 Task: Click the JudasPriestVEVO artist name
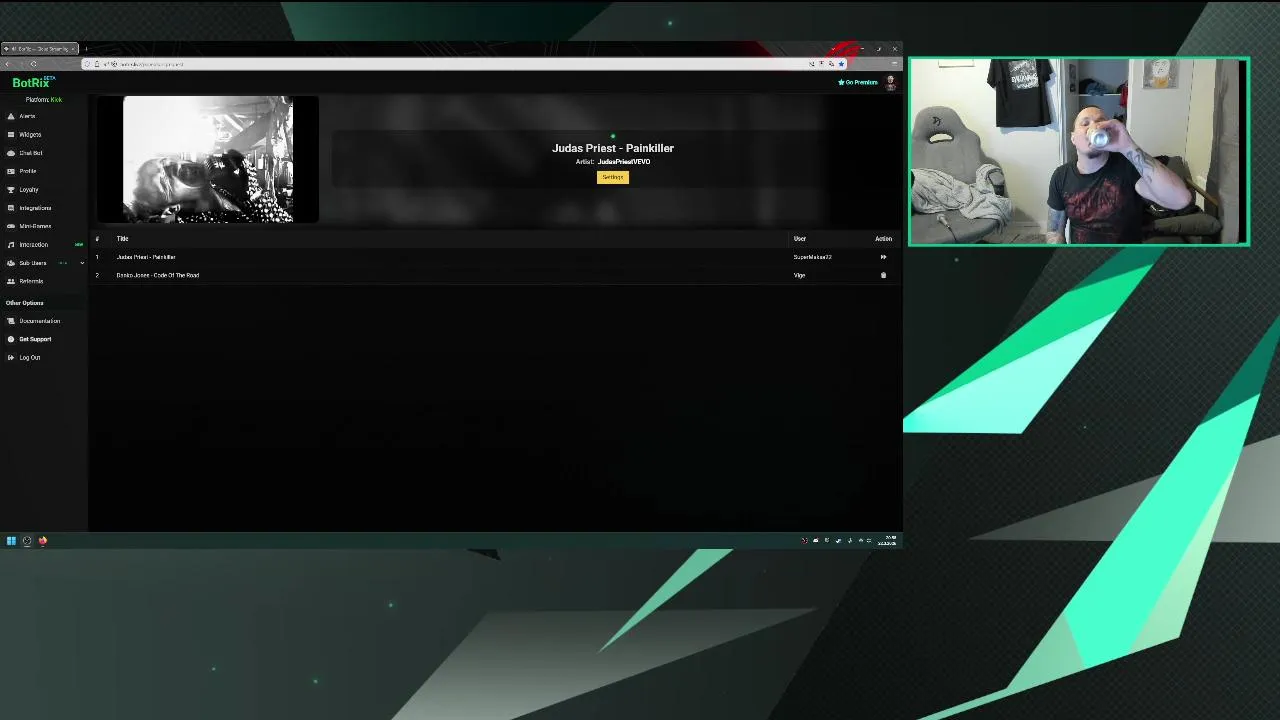point(624,162)
